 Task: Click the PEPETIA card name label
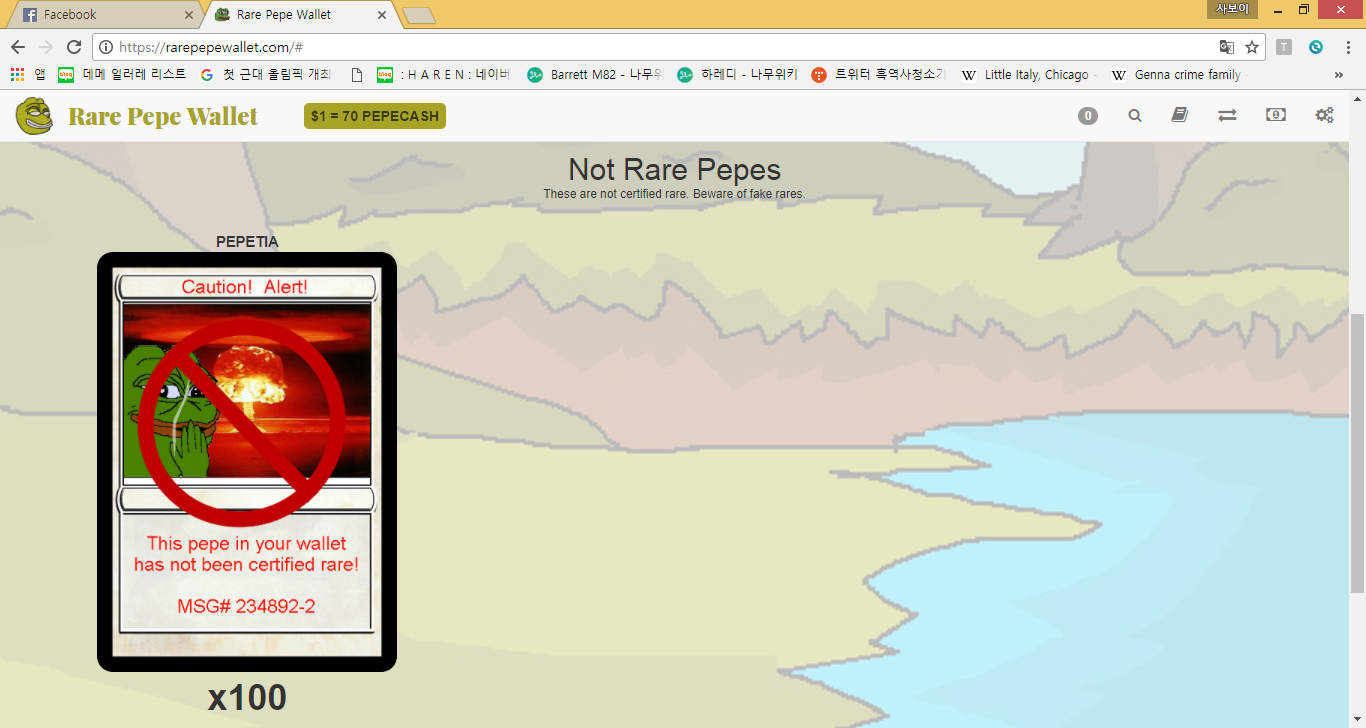click(247, 242)
